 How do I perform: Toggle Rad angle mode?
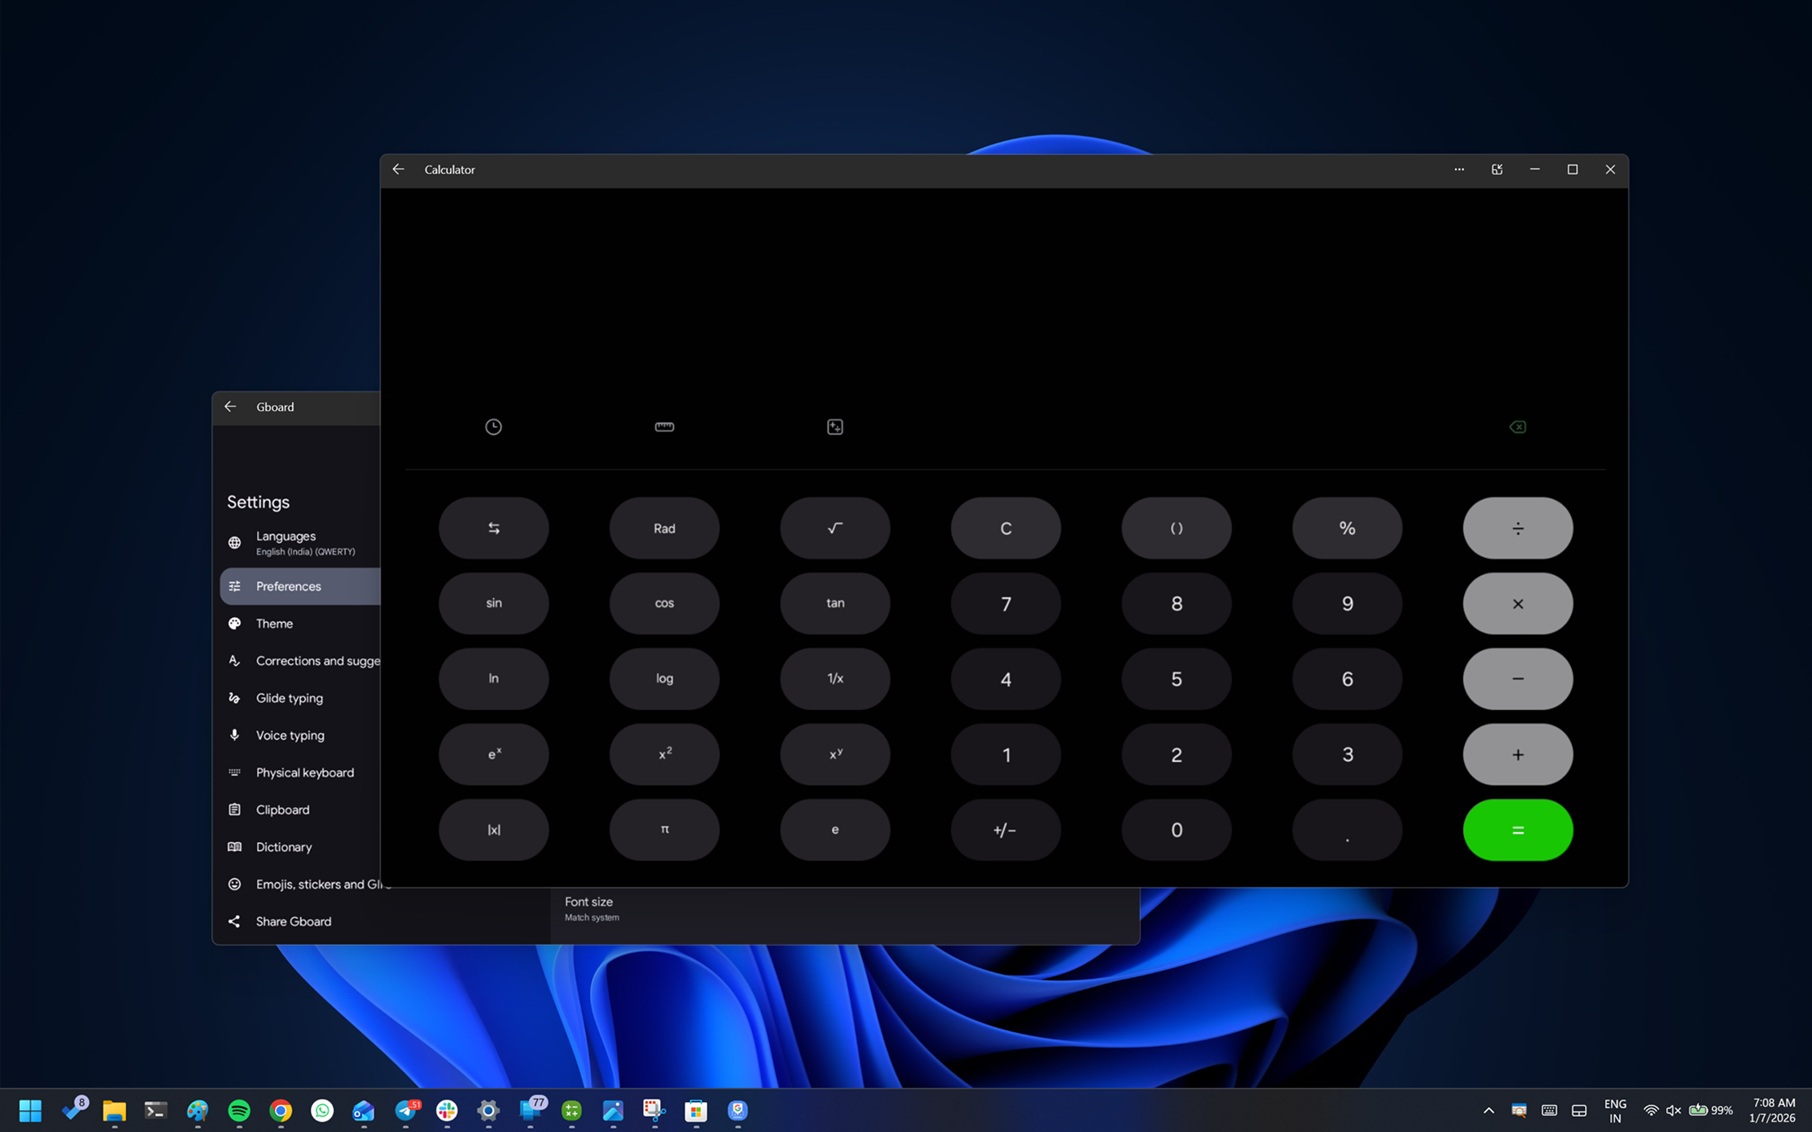click(x=664, y=528)
